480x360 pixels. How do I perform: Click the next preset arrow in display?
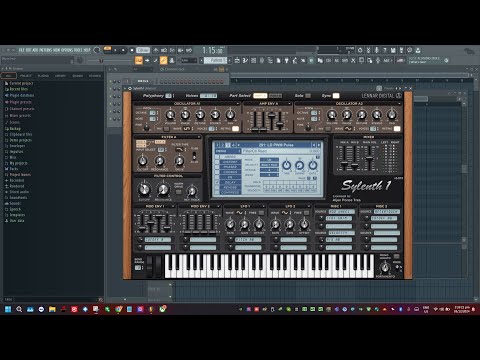pyautogui.click(x=319, y=145)
